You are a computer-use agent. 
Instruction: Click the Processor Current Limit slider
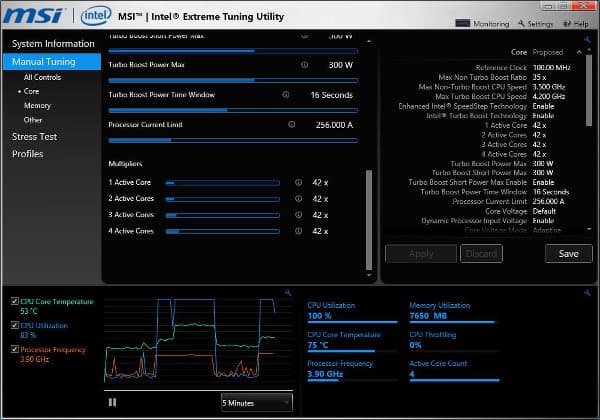click(x=233, y=140)
